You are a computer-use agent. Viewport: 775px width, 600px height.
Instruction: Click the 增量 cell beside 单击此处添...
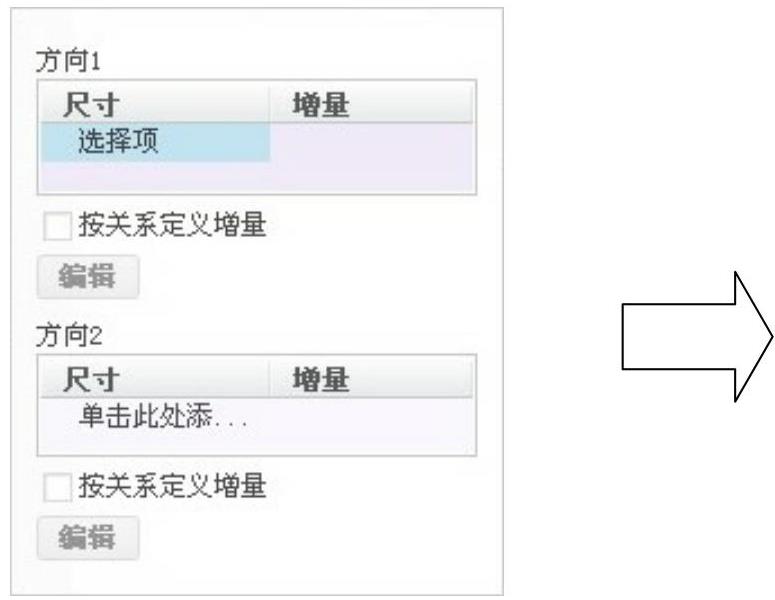[x=370, y=415]
